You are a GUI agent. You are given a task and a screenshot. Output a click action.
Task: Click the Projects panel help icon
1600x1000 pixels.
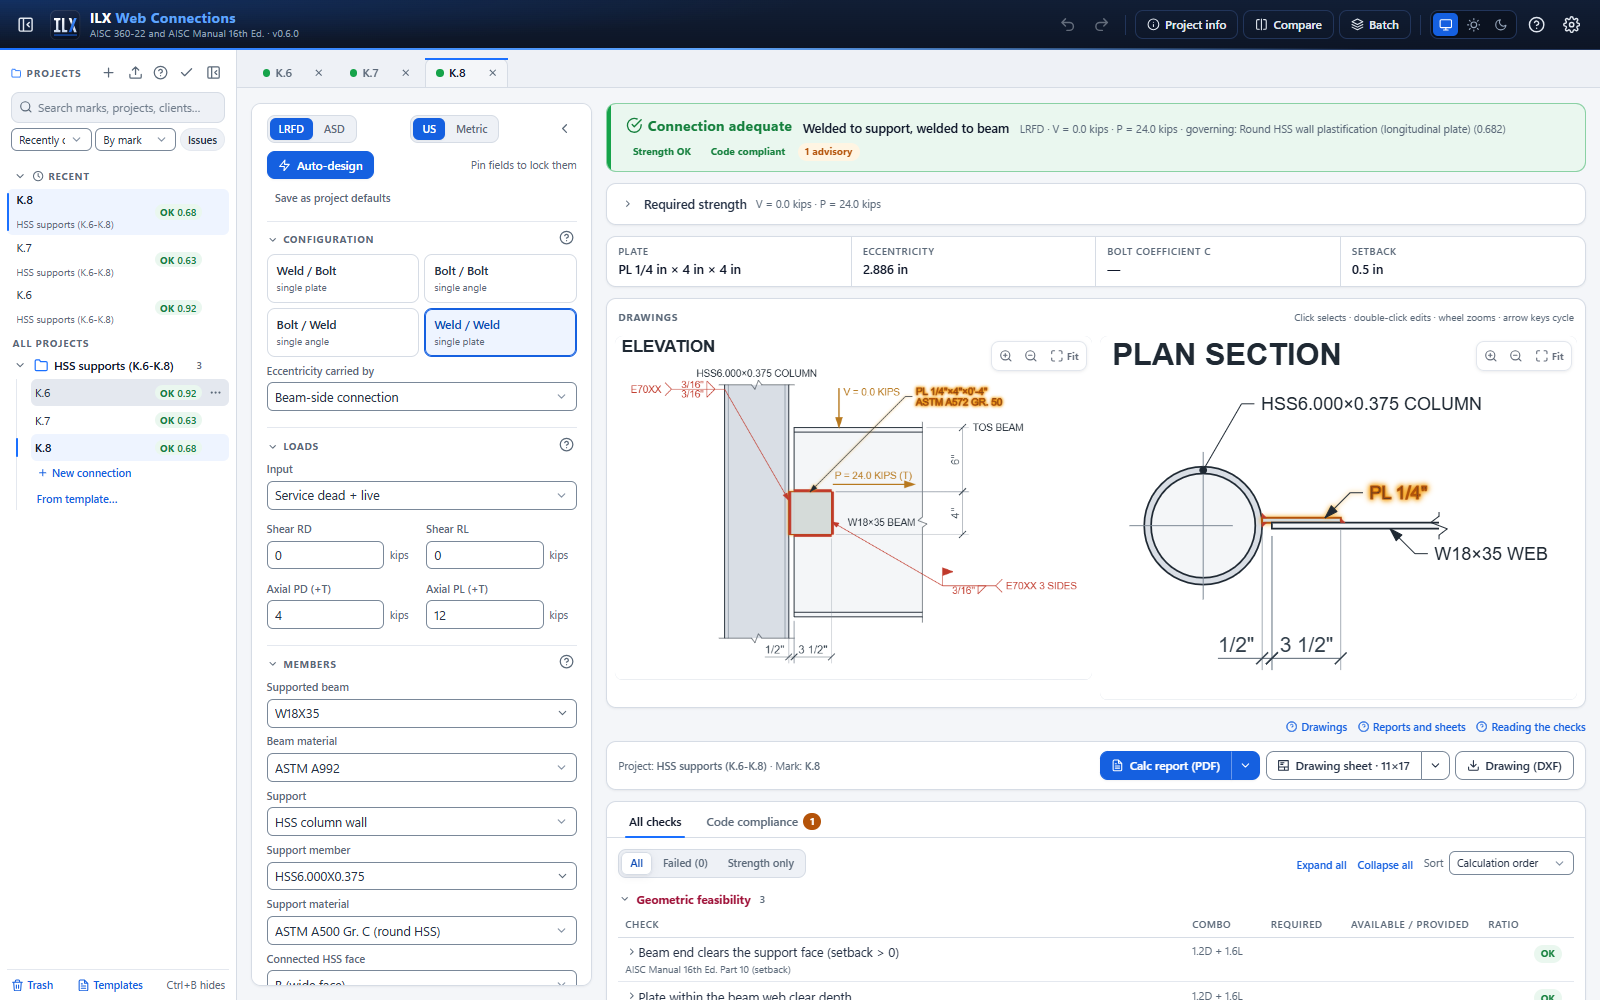(160, 73)
